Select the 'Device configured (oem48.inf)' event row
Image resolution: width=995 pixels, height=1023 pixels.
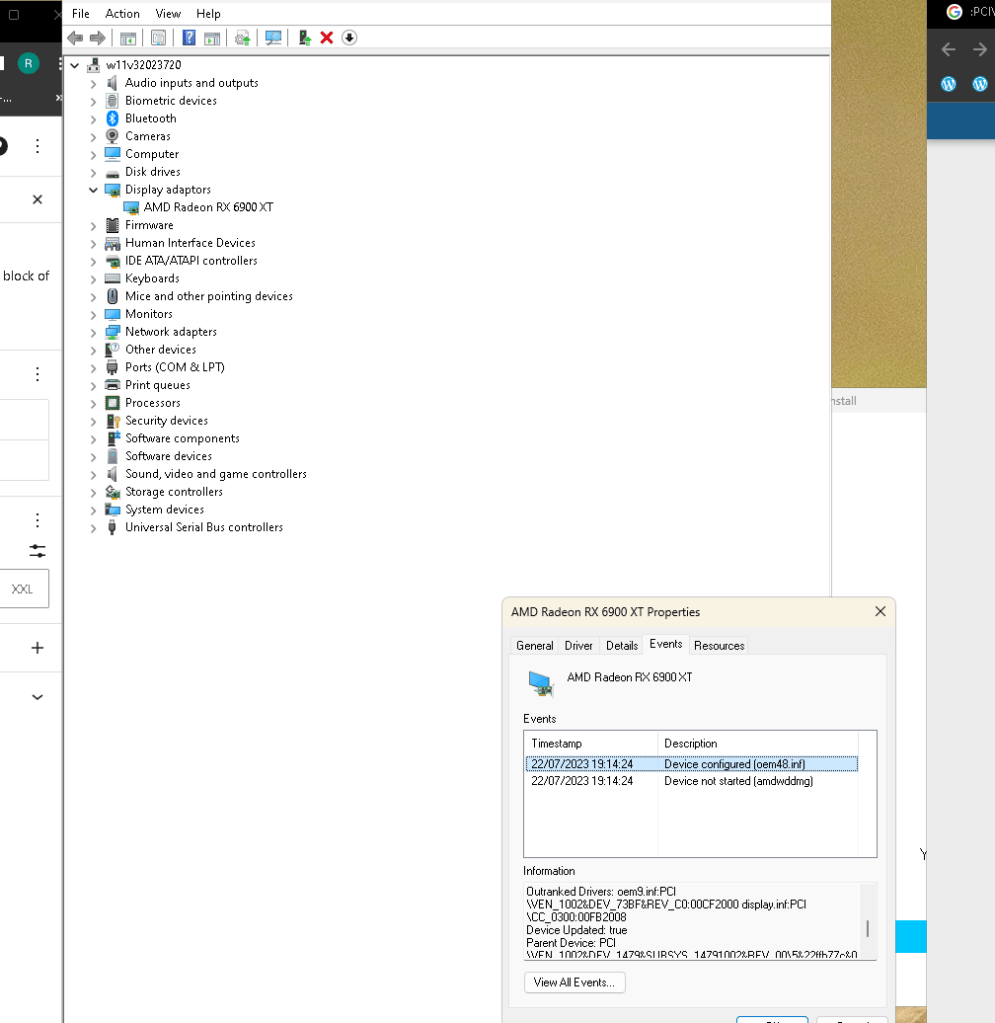pyautogui.click(x=692, y=764)
